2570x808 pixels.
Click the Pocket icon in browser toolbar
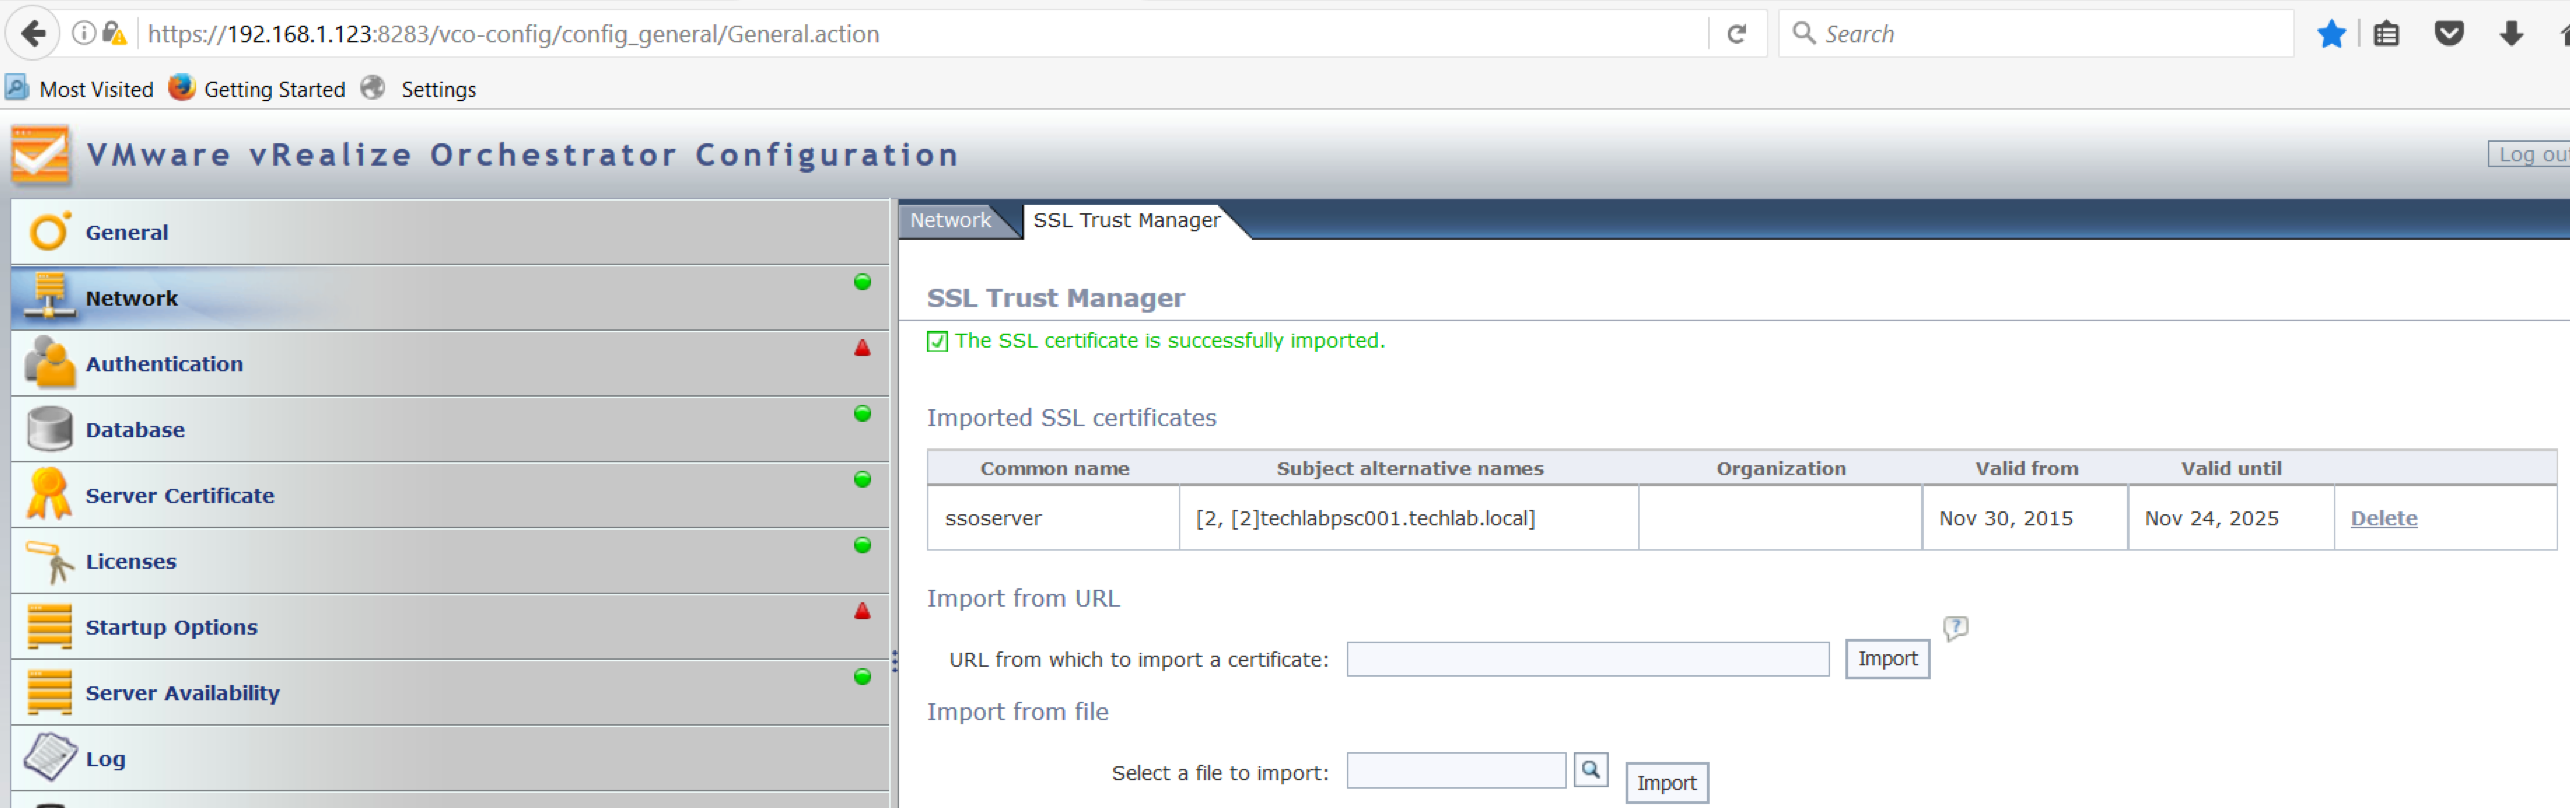click(x=2449, y=34)
